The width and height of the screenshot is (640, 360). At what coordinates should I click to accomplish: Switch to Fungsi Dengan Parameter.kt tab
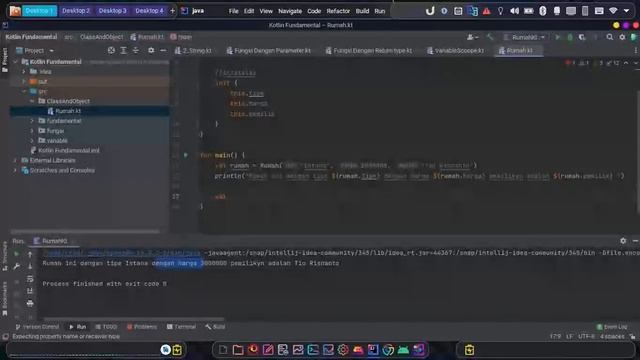tap(269, 51)
